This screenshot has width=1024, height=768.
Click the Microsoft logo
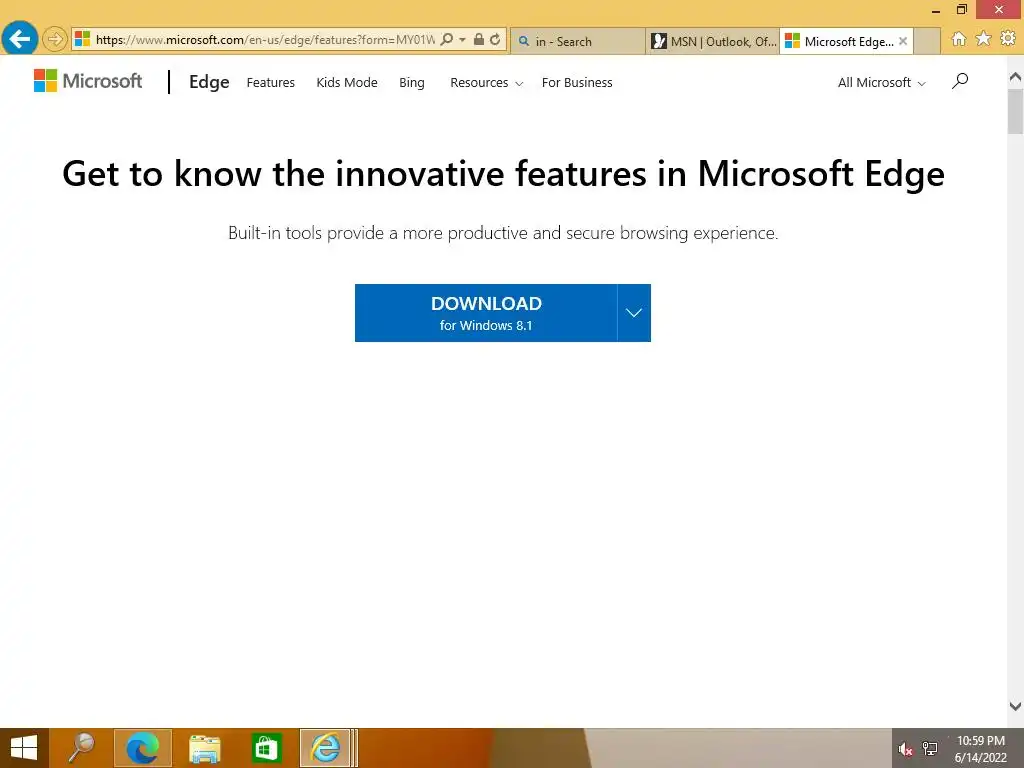click(88, 81)
